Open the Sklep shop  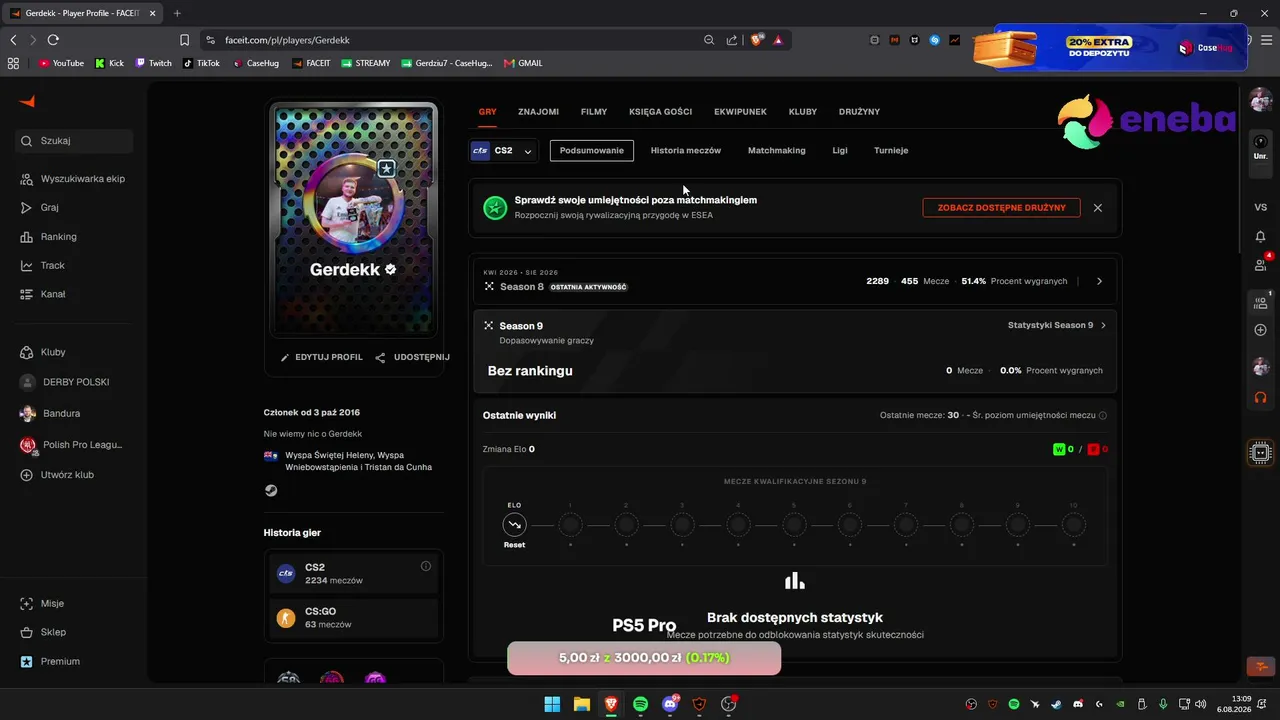43,632
